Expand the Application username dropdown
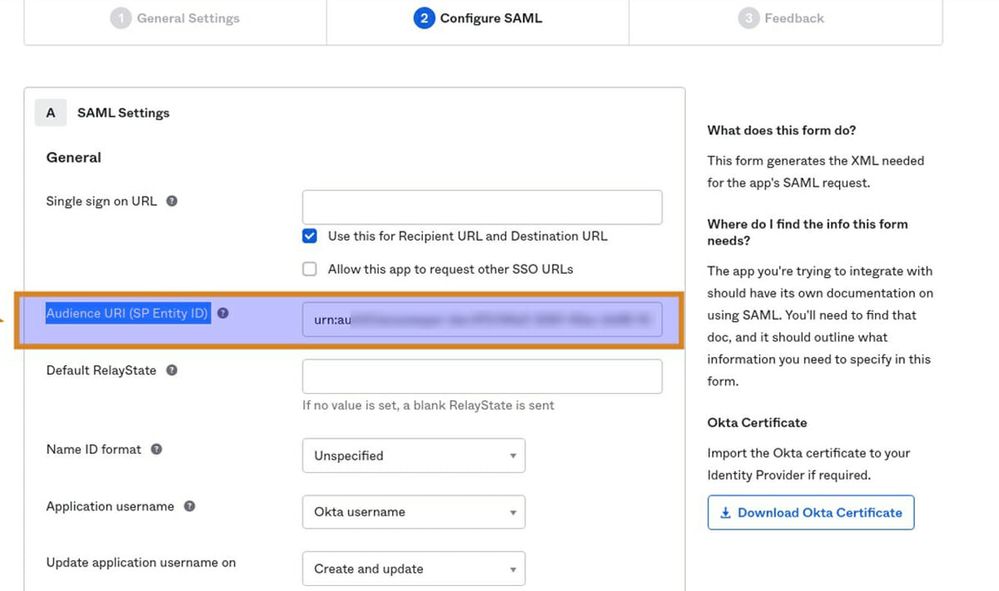999x591 pixels. click(x=413, y=512)
